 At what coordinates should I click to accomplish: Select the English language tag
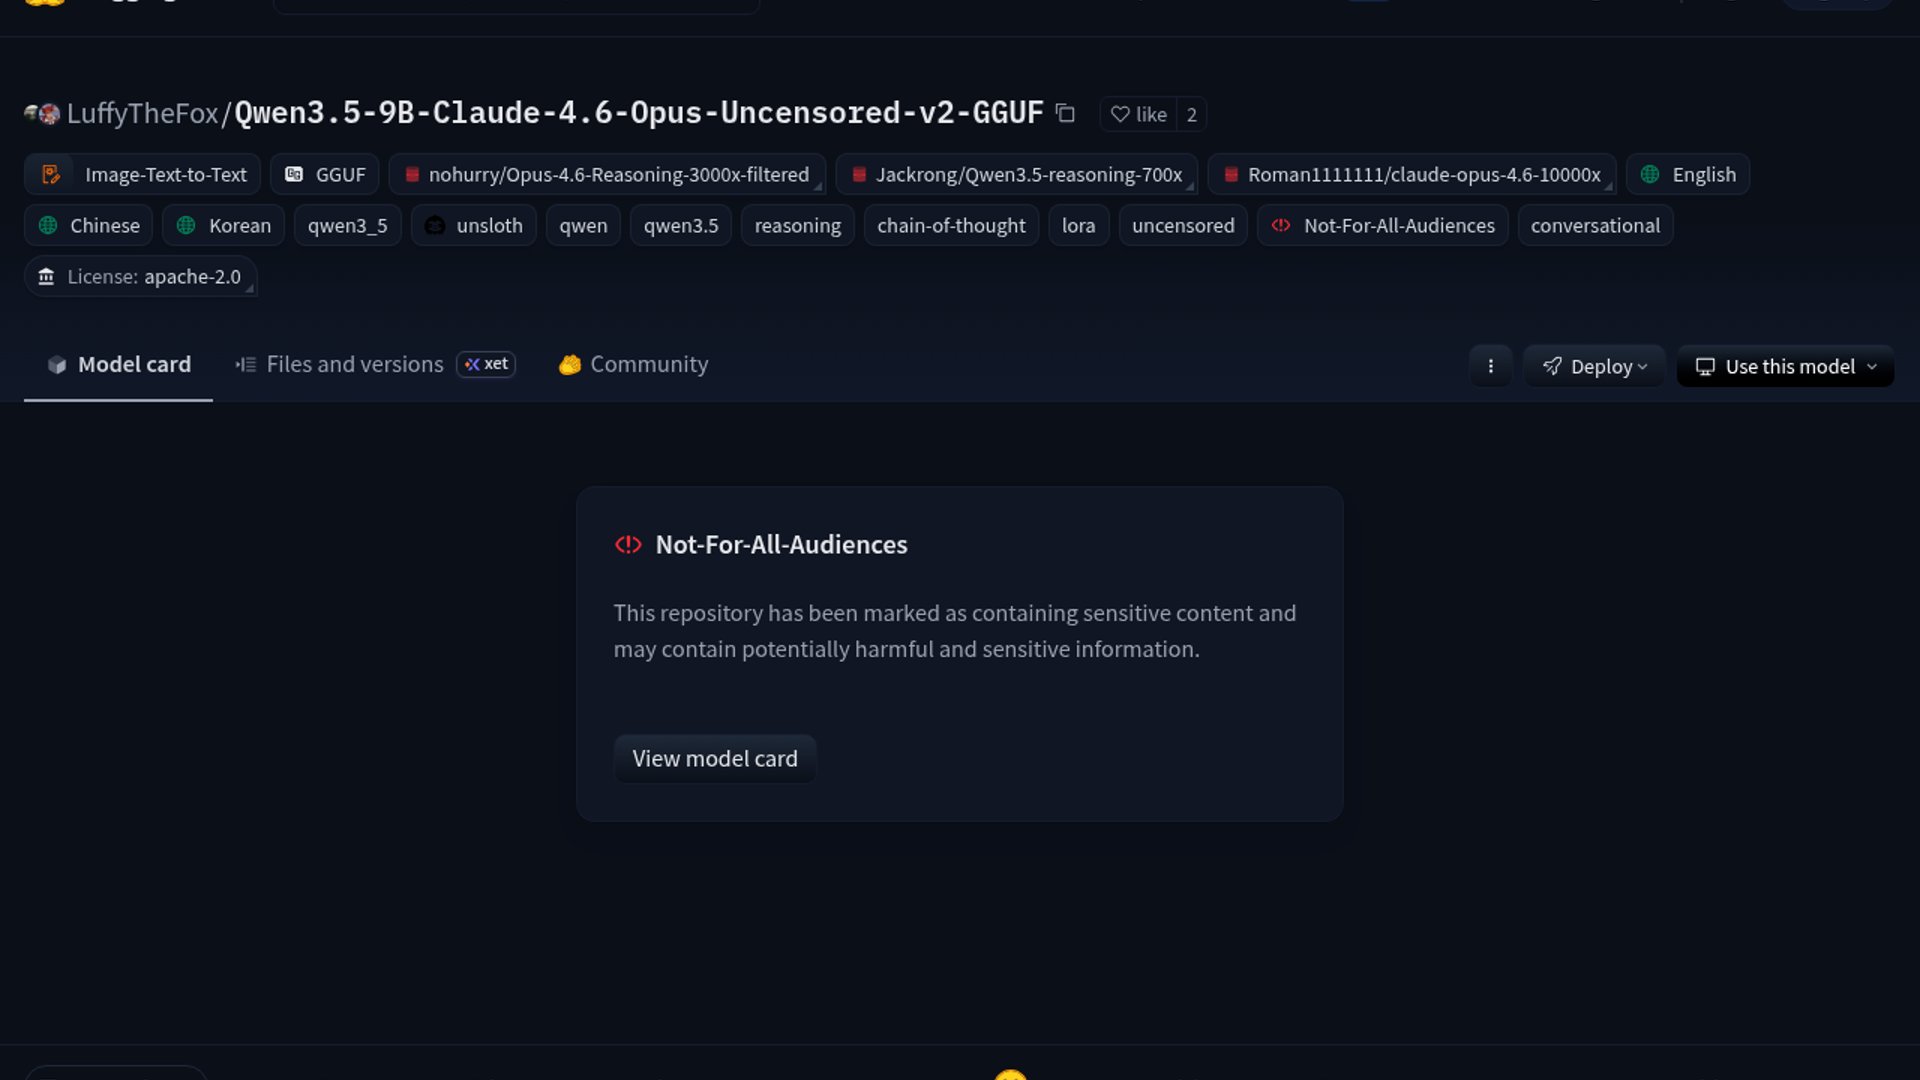(1688, 175)
